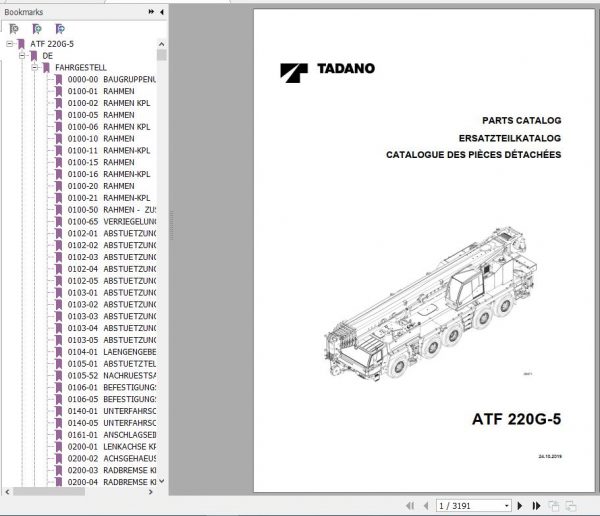Open bookmark 0140-01 UNTERFAHRSCHUTZ
Screen dimensions: 600x516
click(x=111, y=411)
